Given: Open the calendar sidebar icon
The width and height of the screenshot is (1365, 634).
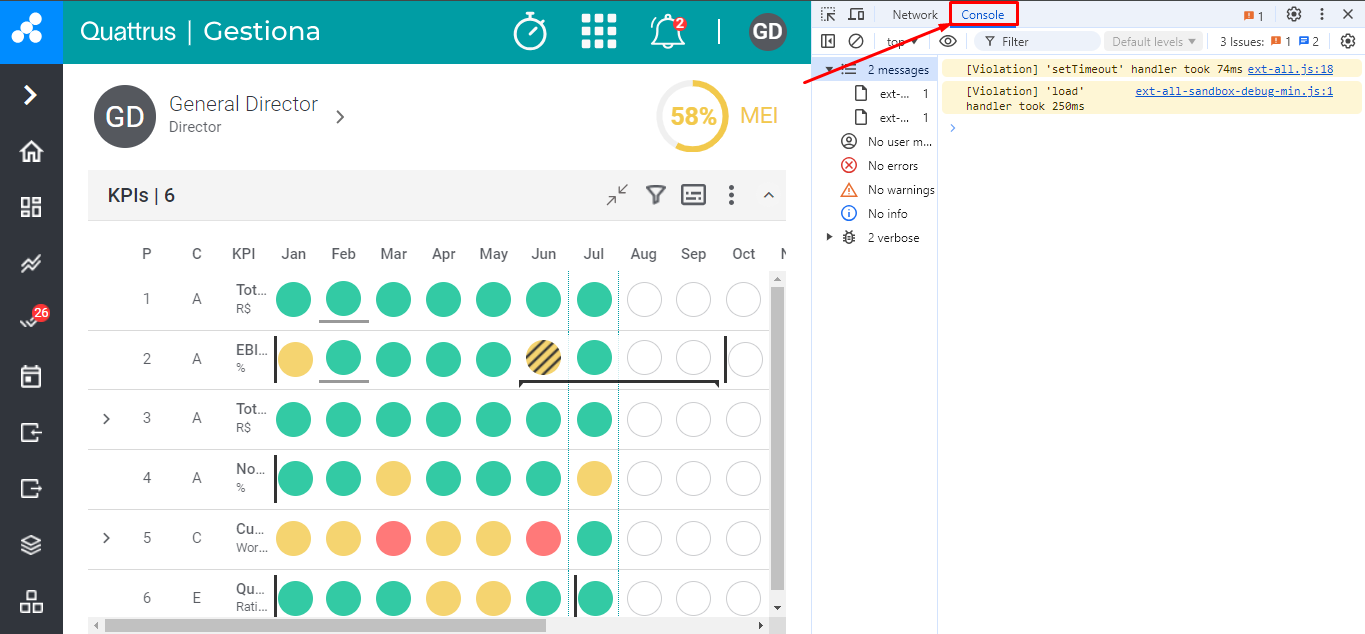Looking at the screenshot, I should (x=31, y=376).
